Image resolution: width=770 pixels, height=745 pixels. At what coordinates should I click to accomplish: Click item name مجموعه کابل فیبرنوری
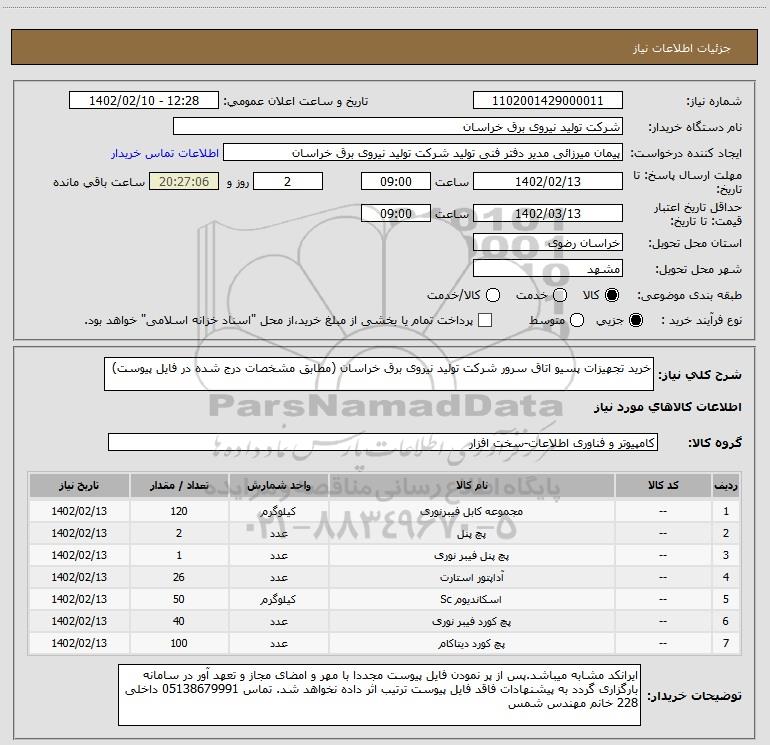[x=471, y=511]
